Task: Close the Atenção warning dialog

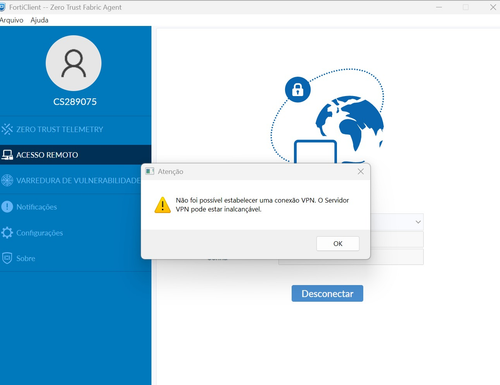Action: [361, 171]
